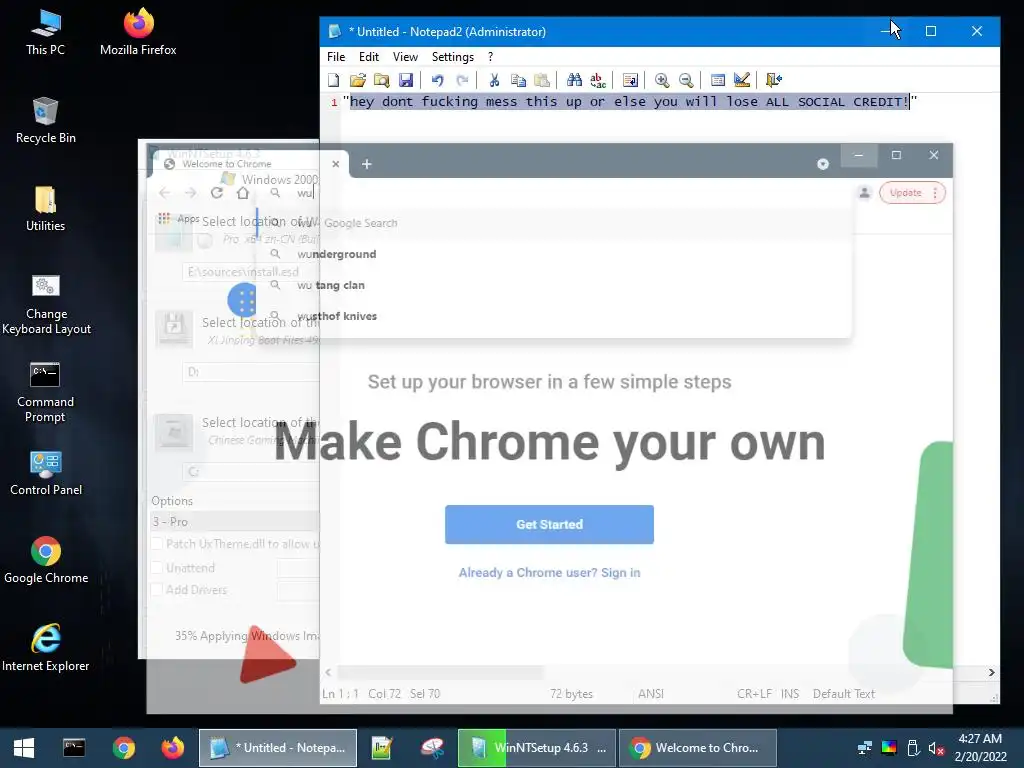Click the Exit door icon in Notepad2 toolbar

pyautogui.click(x=774, y=80)
